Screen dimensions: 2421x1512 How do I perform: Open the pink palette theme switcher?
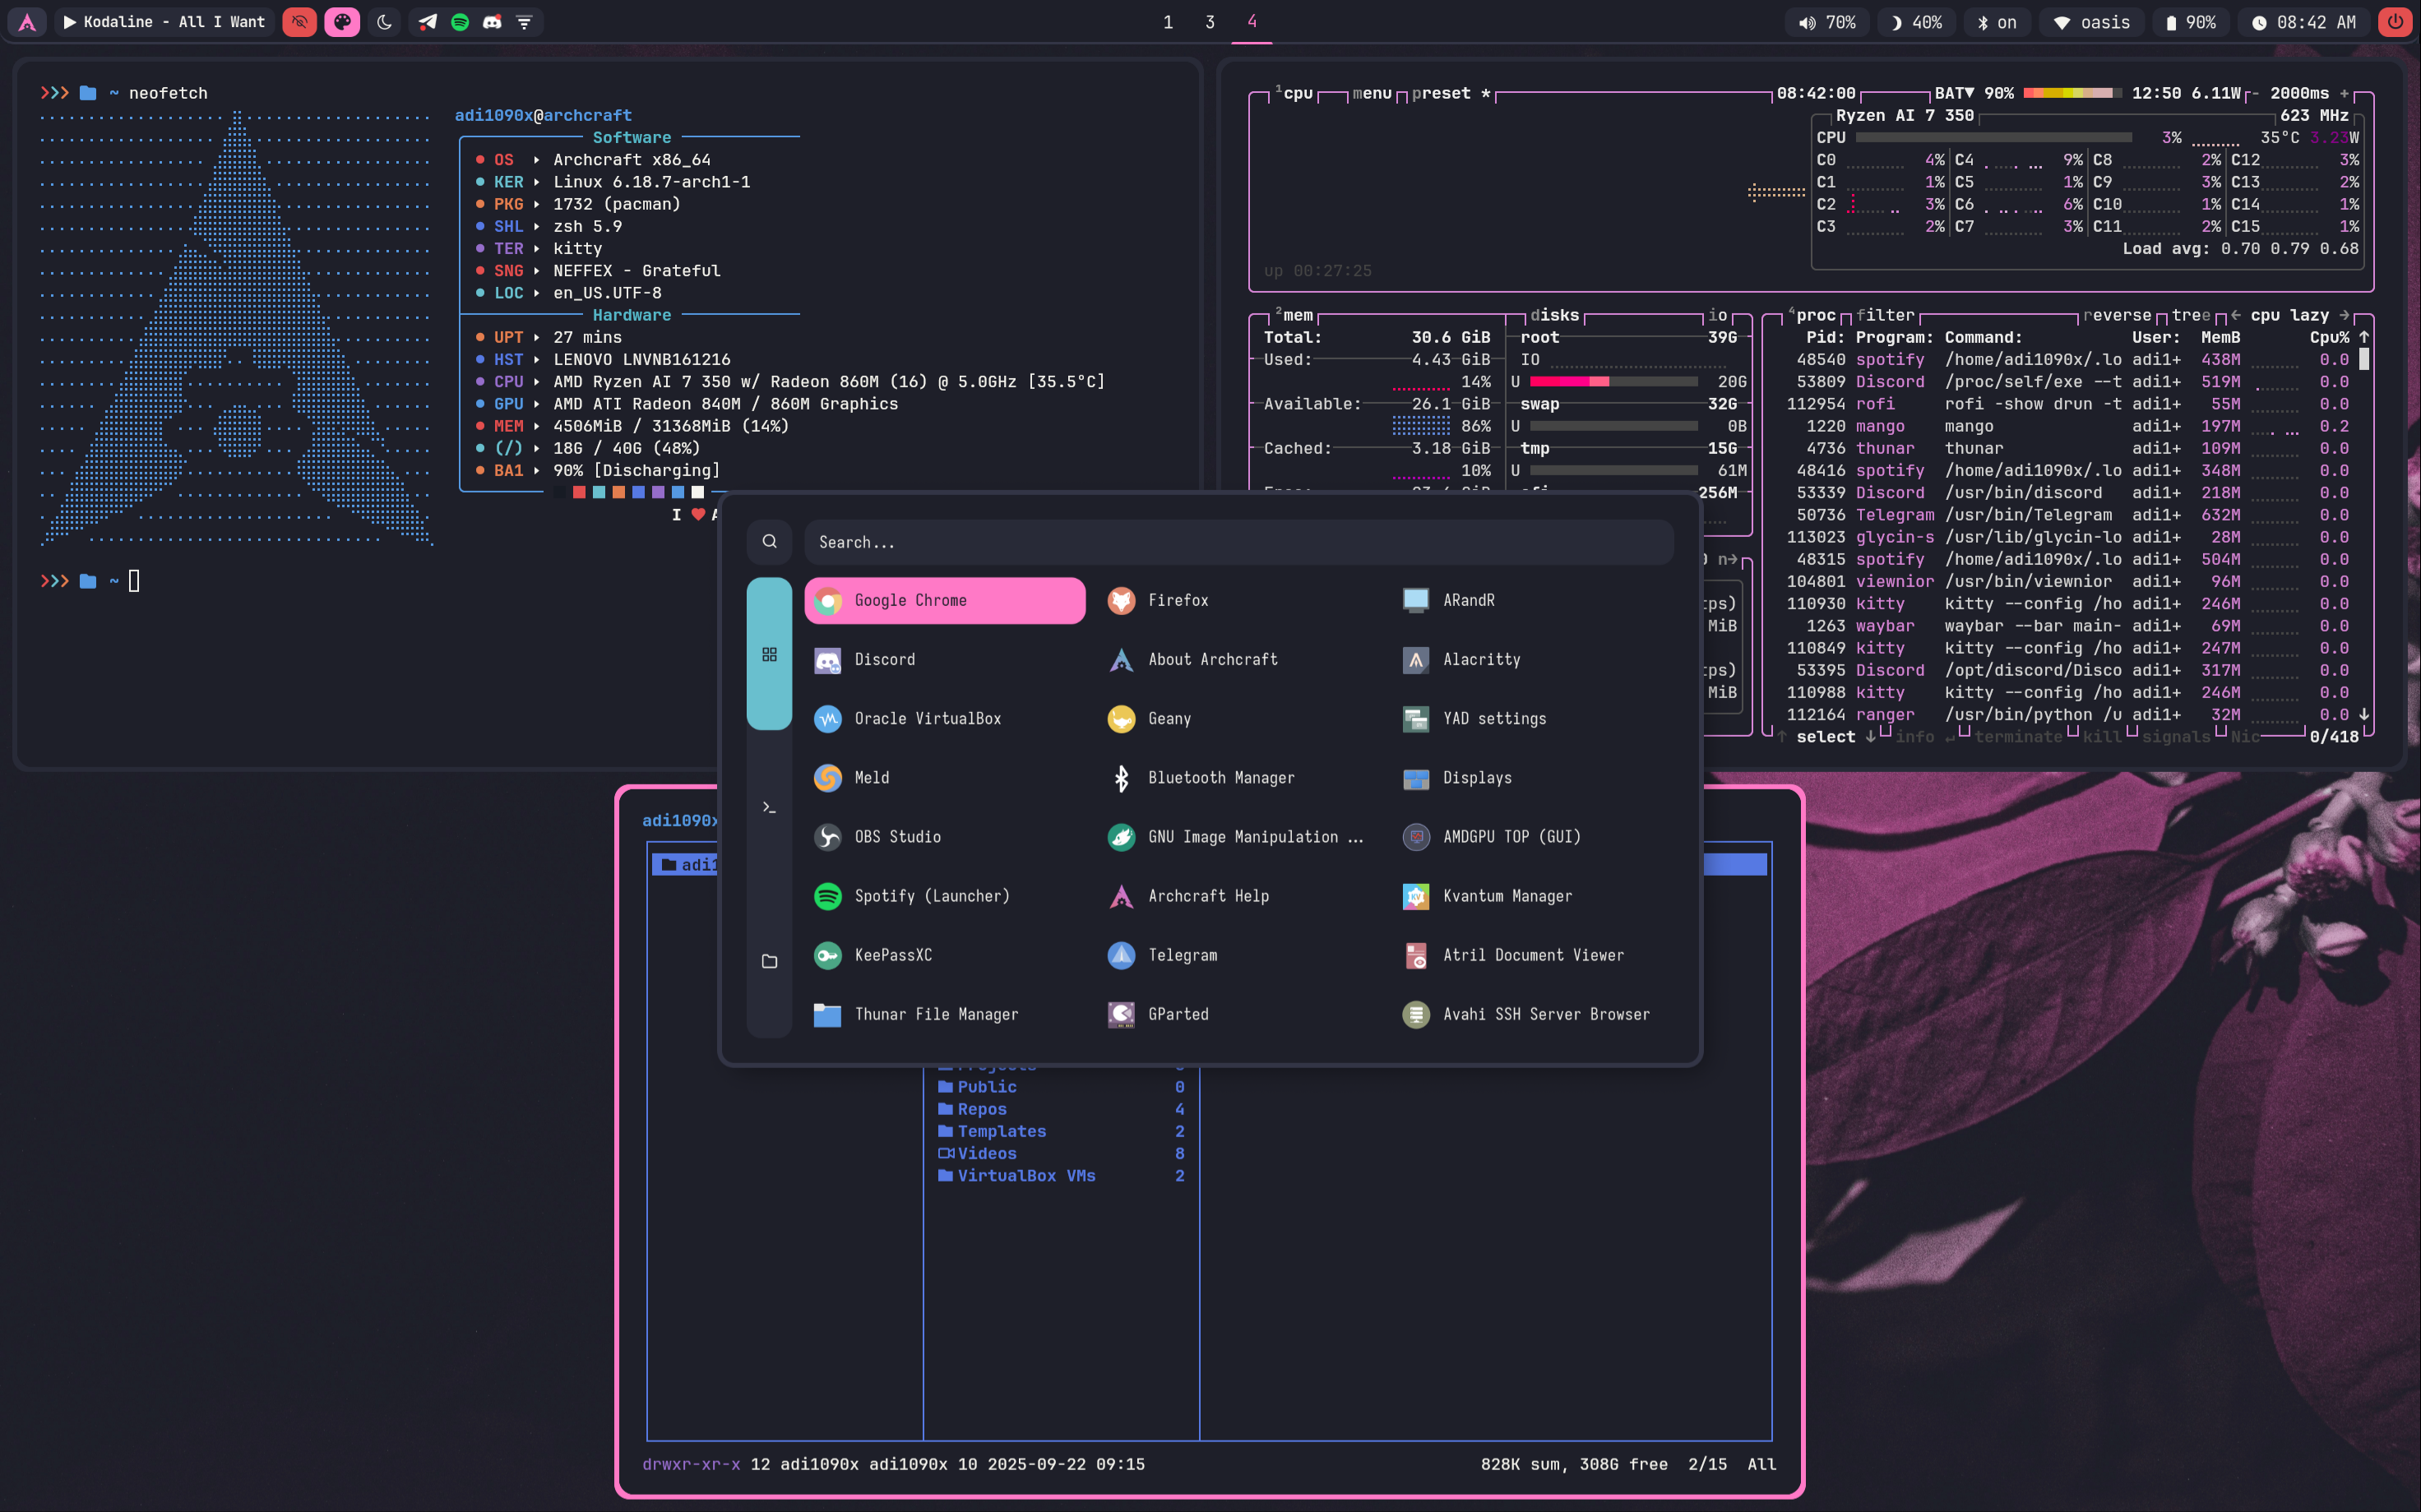point(342,22)
